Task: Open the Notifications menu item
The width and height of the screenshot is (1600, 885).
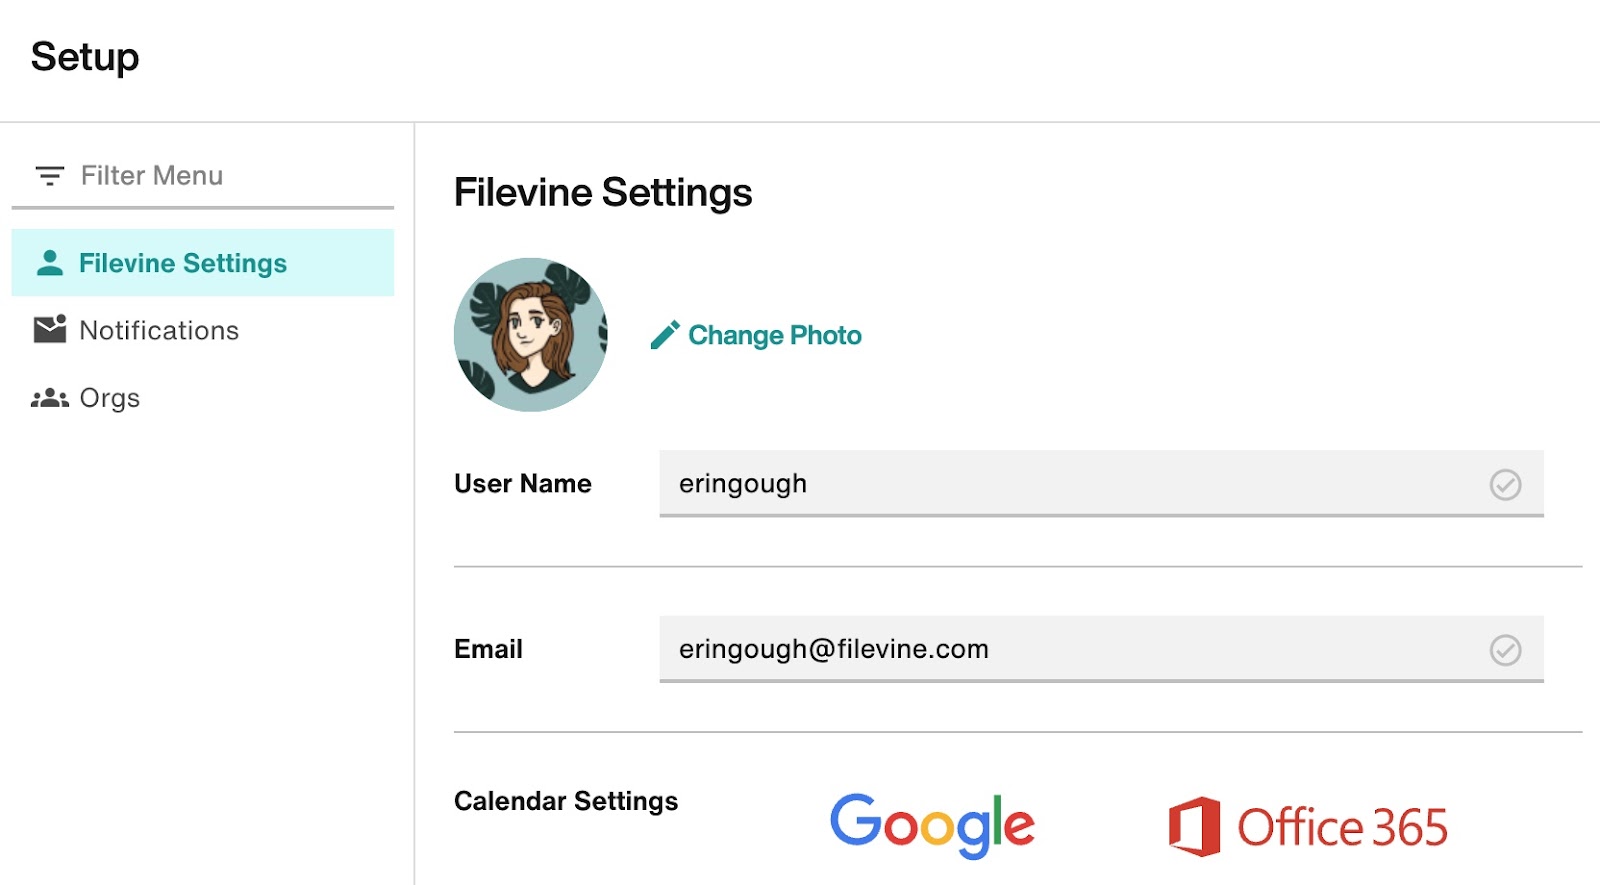Action: (203, 330)
